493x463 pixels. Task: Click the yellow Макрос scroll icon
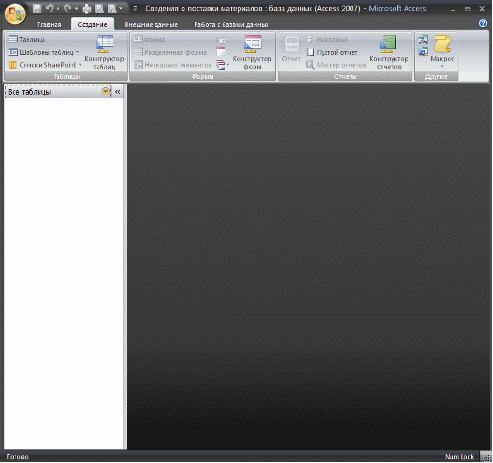pos(442,44)
